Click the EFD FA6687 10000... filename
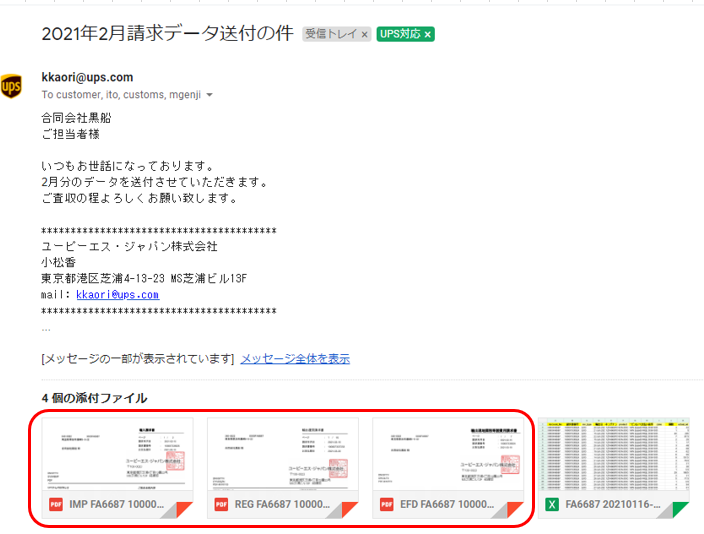Viewport: 704px width, 534px height. [447, 504]
